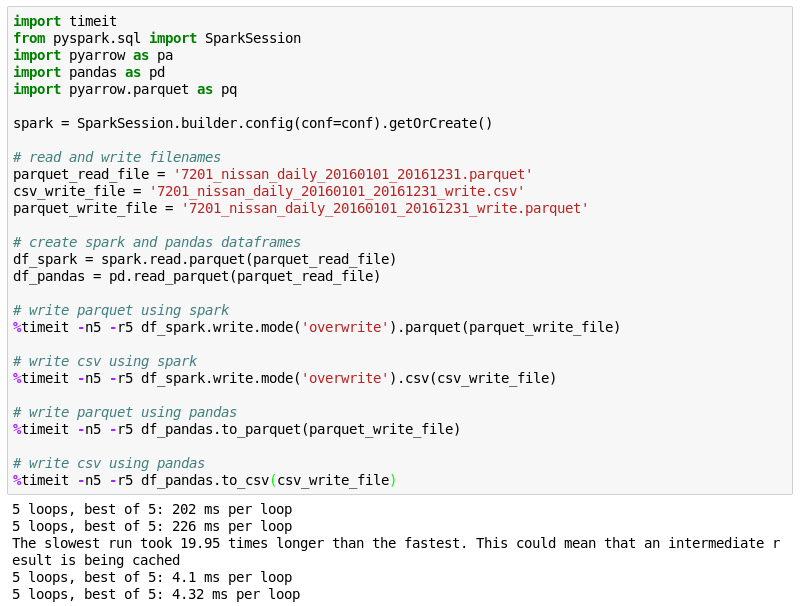Click the csv_write_file filename string

(x=337, y=191)
